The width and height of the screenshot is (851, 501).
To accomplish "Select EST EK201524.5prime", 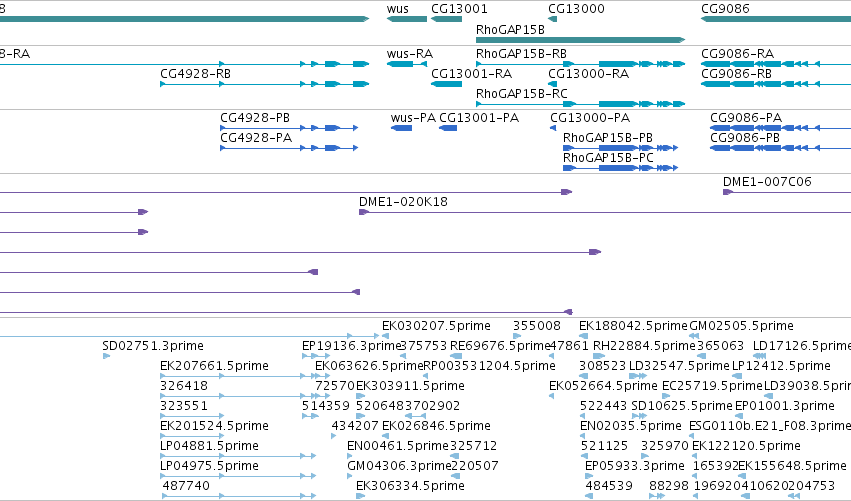I will [214, 426].
